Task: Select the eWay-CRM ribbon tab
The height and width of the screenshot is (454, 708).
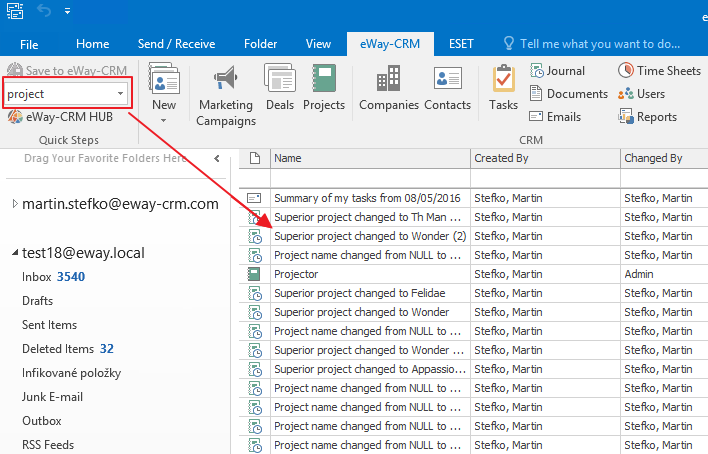Action: pyautogui.click(x=390, y=44)
